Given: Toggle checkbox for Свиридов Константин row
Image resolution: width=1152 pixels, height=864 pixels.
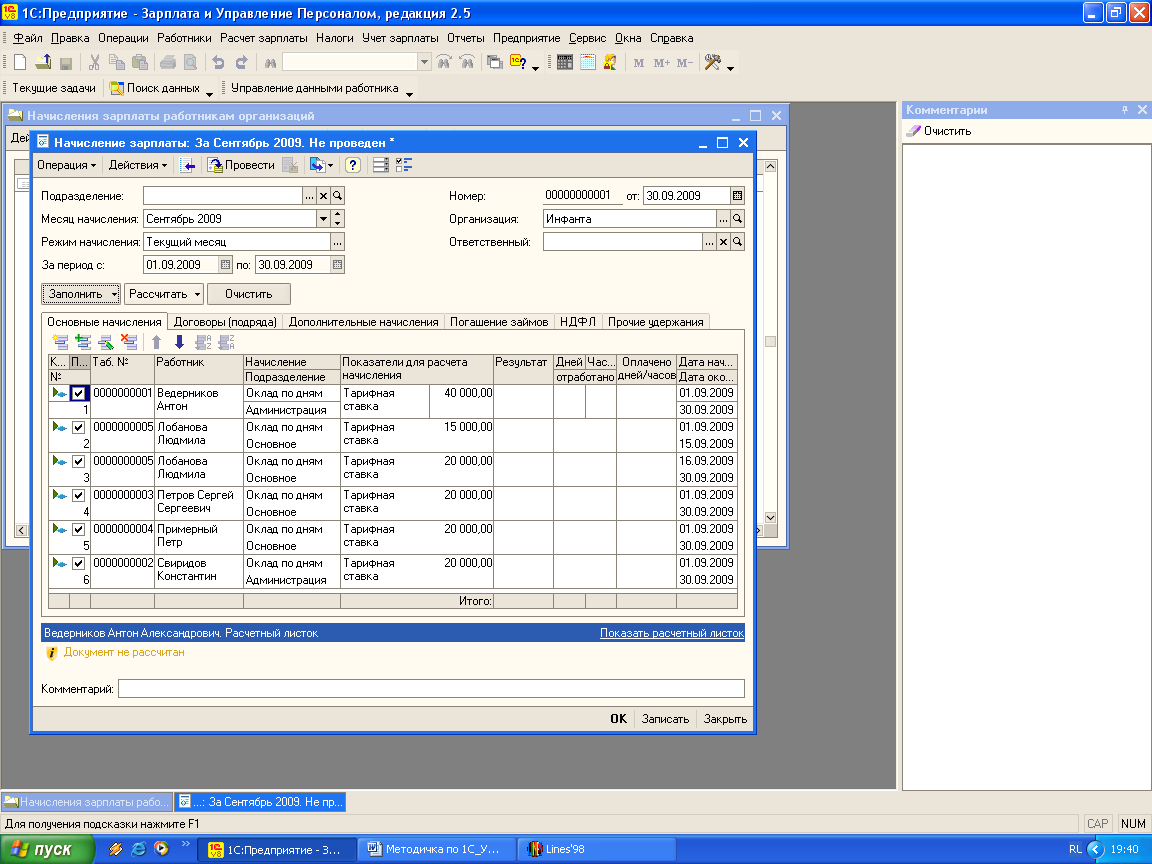Looking at the screenshot, I should [x=79, y=564].
